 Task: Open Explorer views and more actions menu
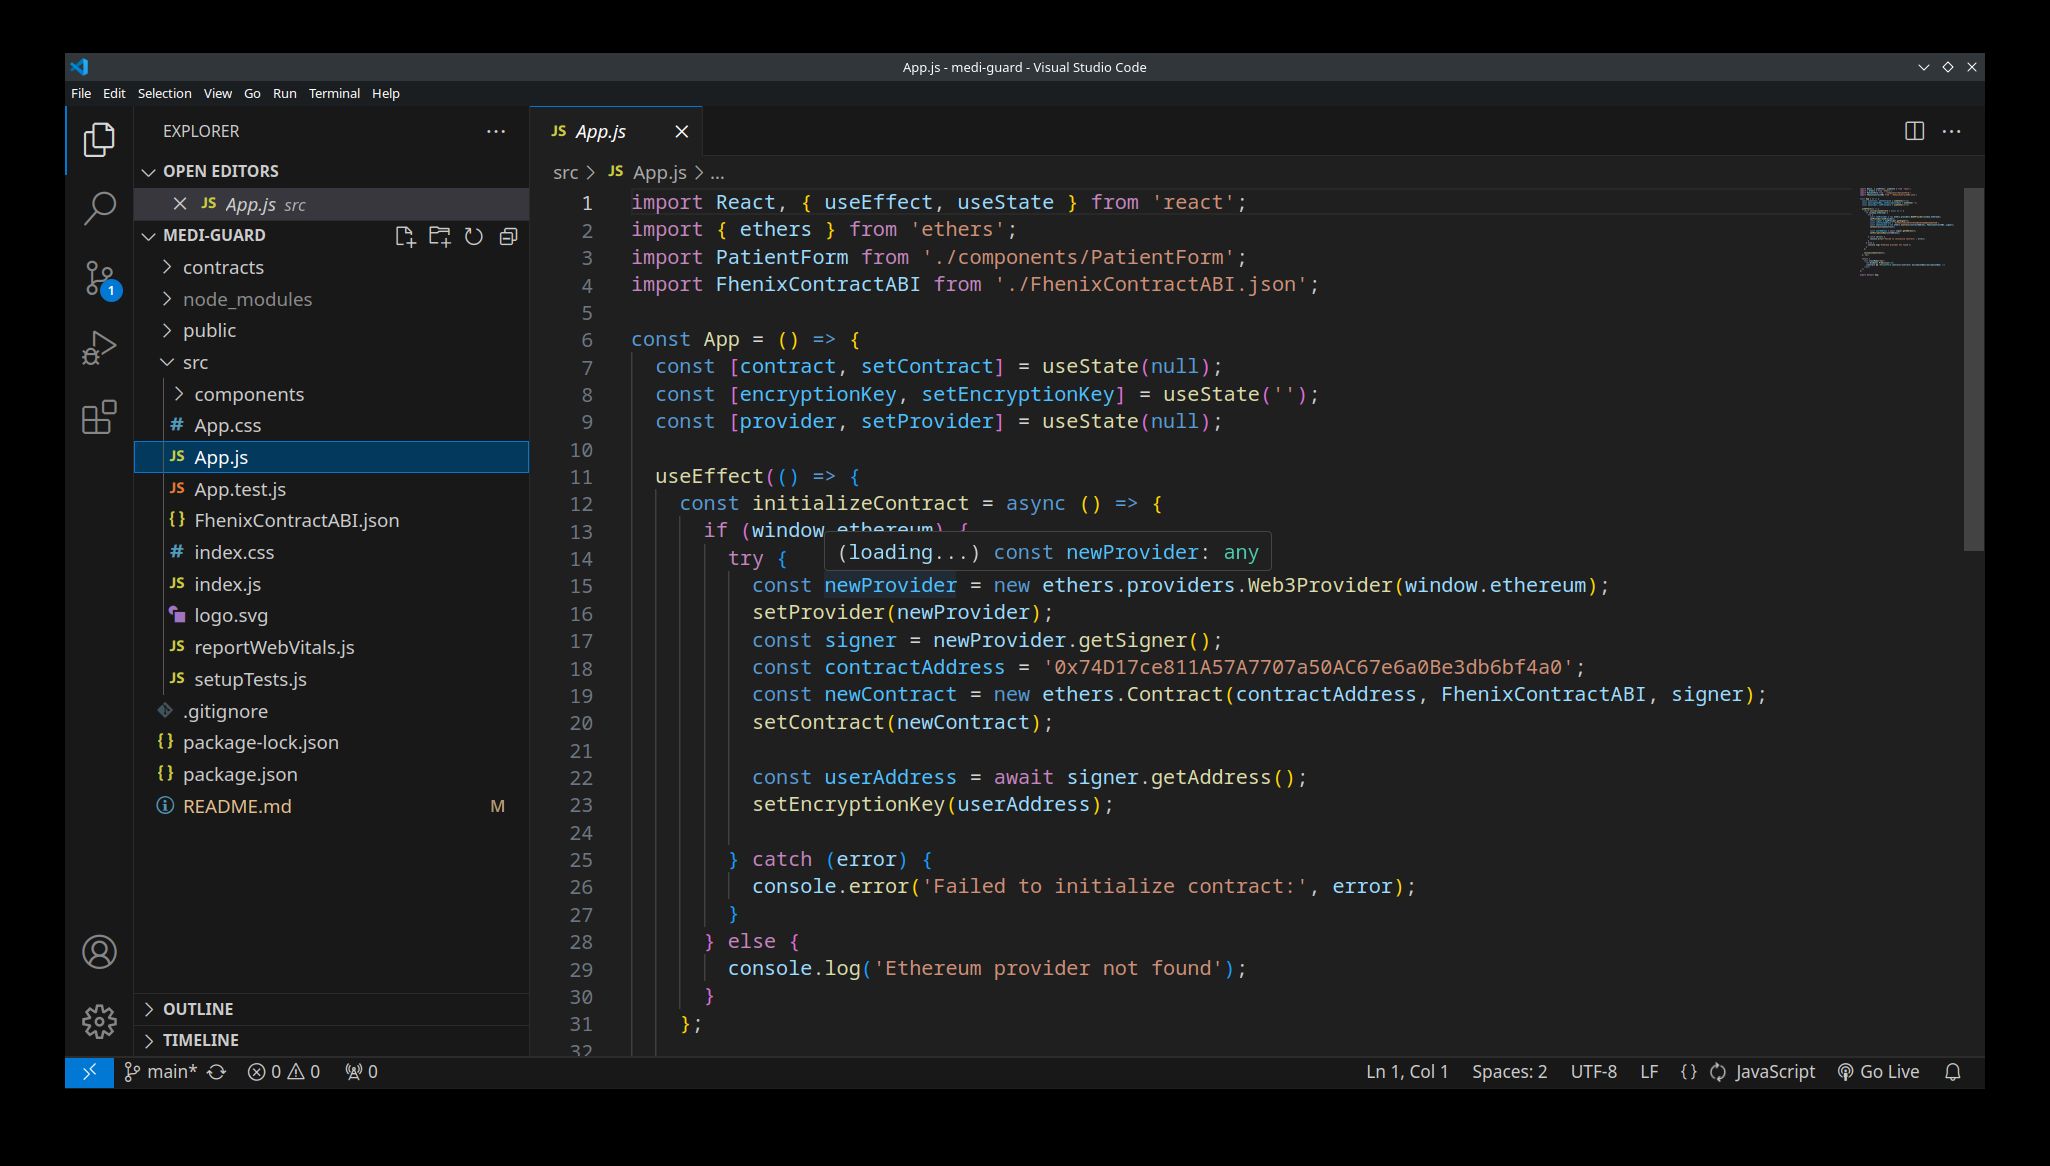click(x=496, y=131)
